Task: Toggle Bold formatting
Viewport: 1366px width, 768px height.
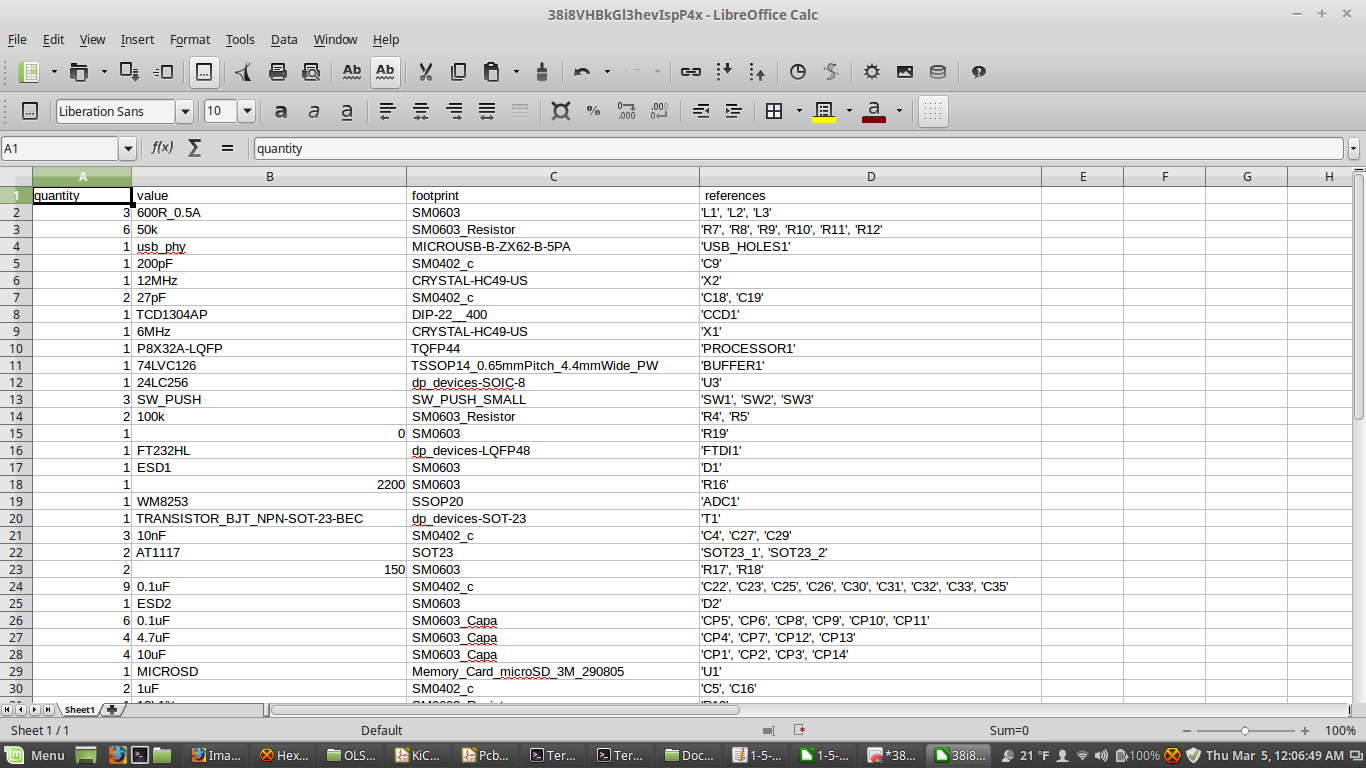Action: coord(281,111)
